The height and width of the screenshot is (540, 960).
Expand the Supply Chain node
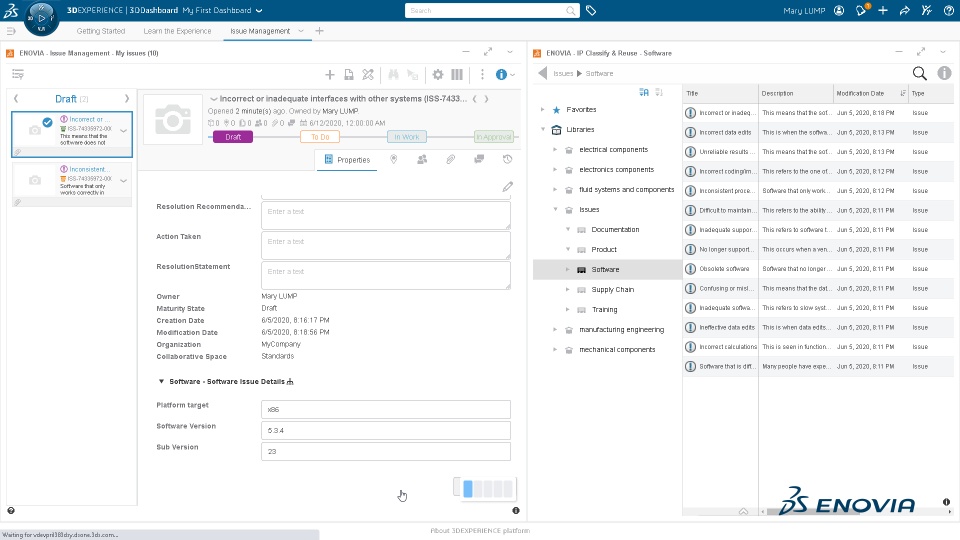(x=568, y=290)
